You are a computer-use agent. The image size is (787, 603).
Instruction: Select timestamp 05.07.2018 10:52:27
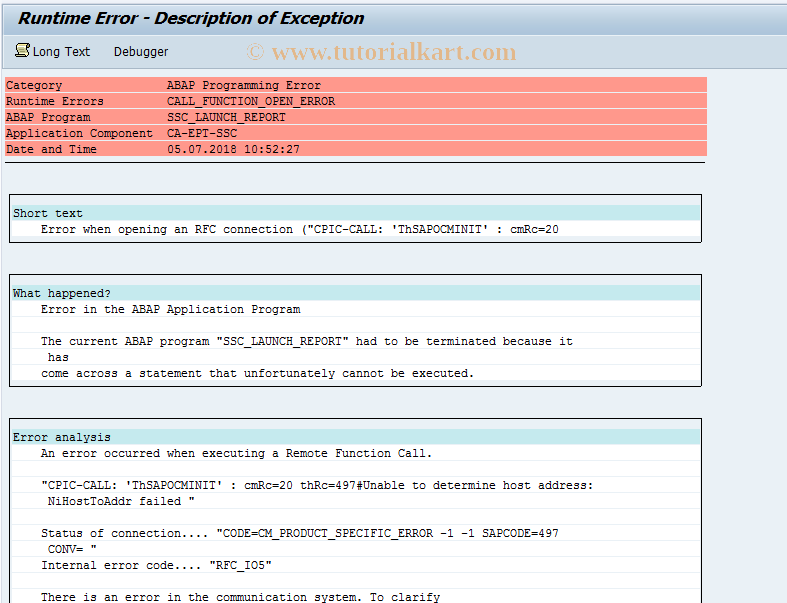point(233,150)
